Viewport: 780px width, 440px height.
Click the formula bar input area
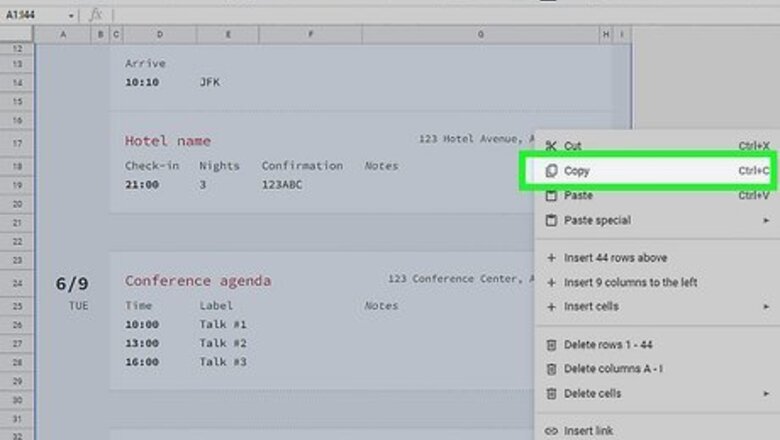pos(445,15)
